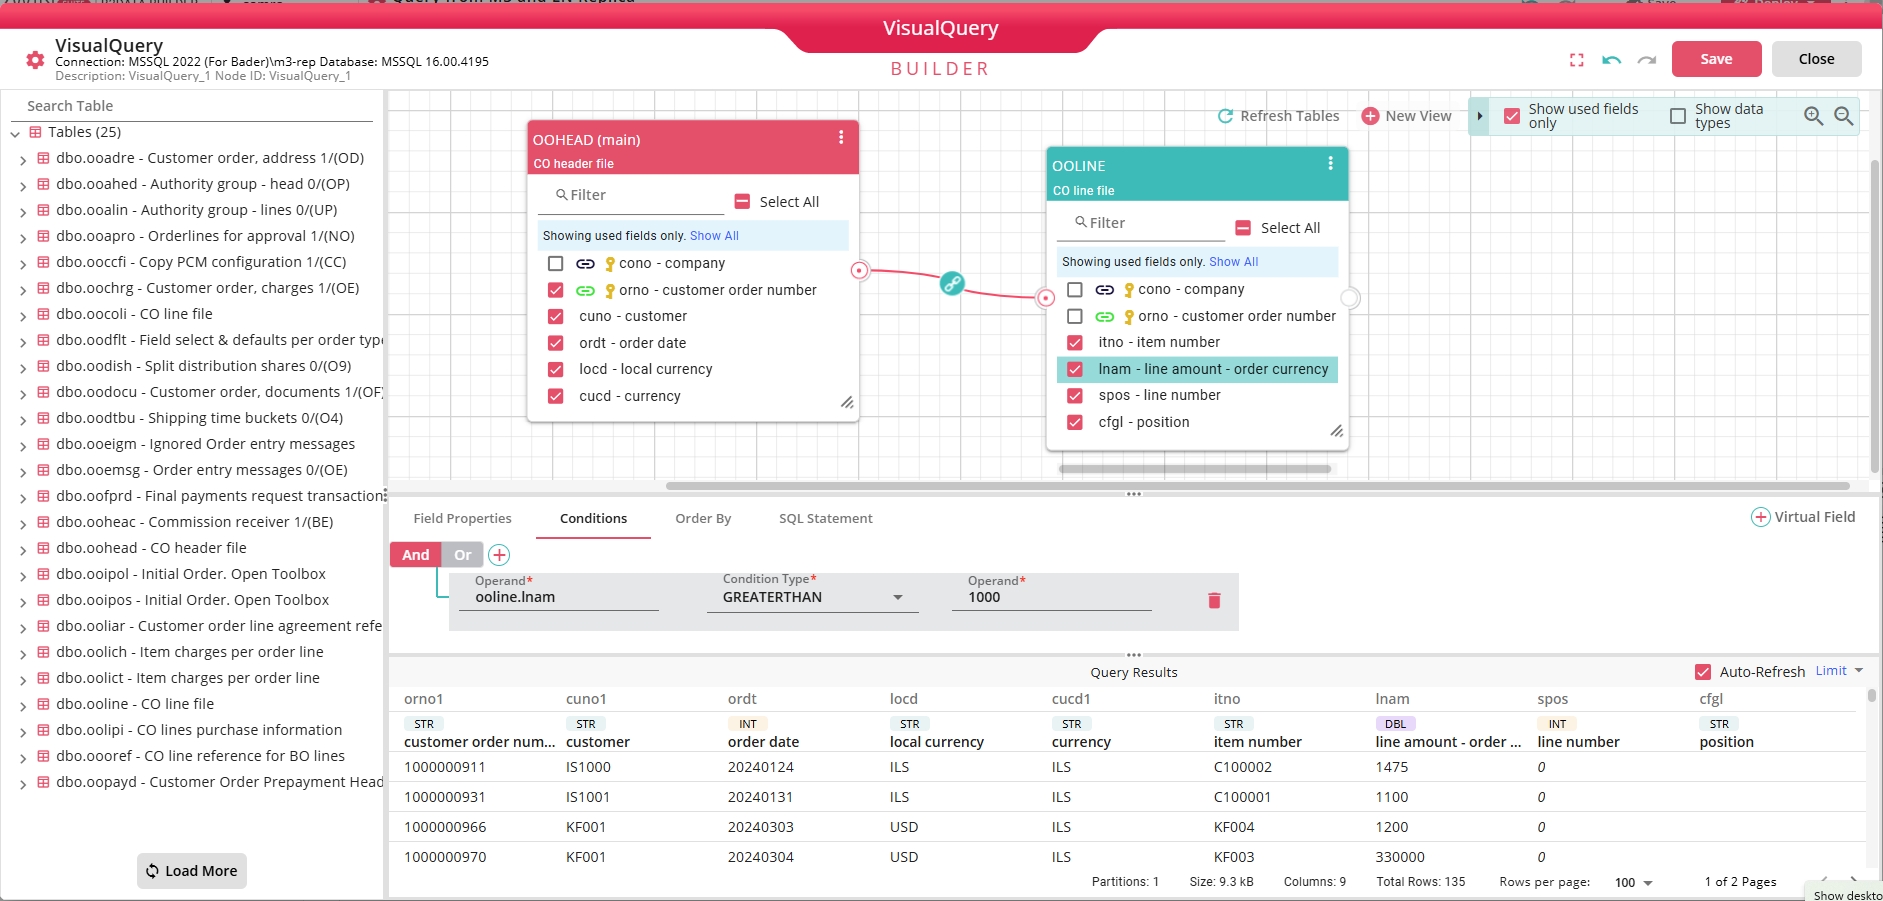
Task: Add a new condition with plus icon
Action: [499, 555]
